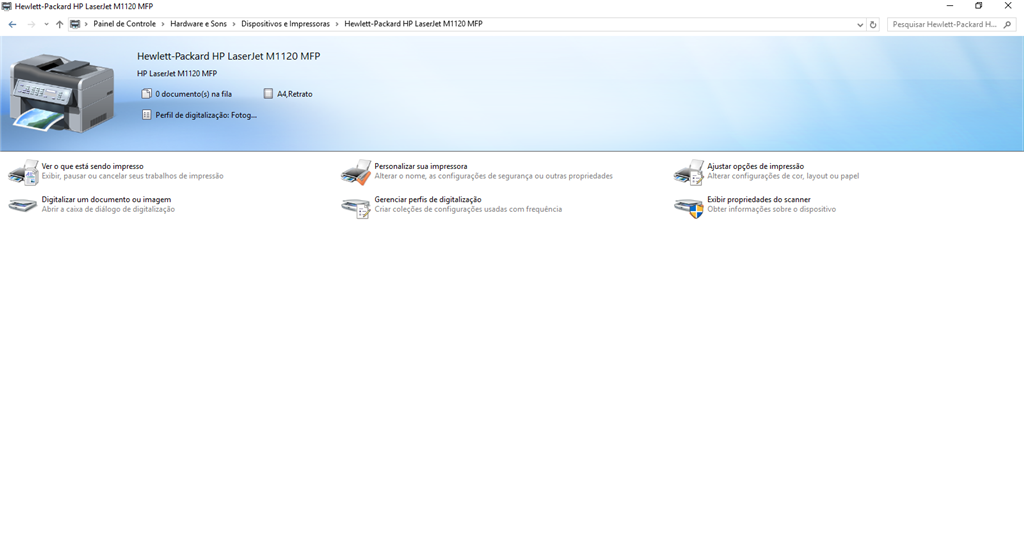Click 'Obter informações sobre o dispositivo' text
This screenshot has width=1024, height=547.
(x=771, y=210)
